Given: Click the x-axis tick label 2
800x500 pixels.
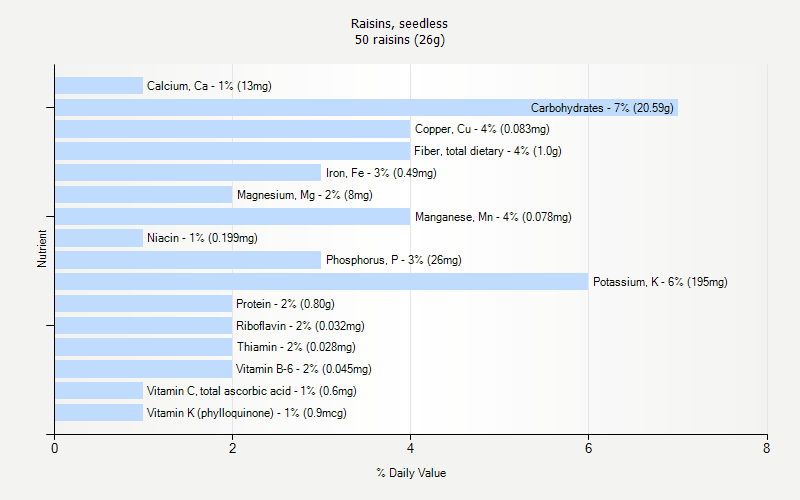Looking at the screenshot, I should (232, 448).
